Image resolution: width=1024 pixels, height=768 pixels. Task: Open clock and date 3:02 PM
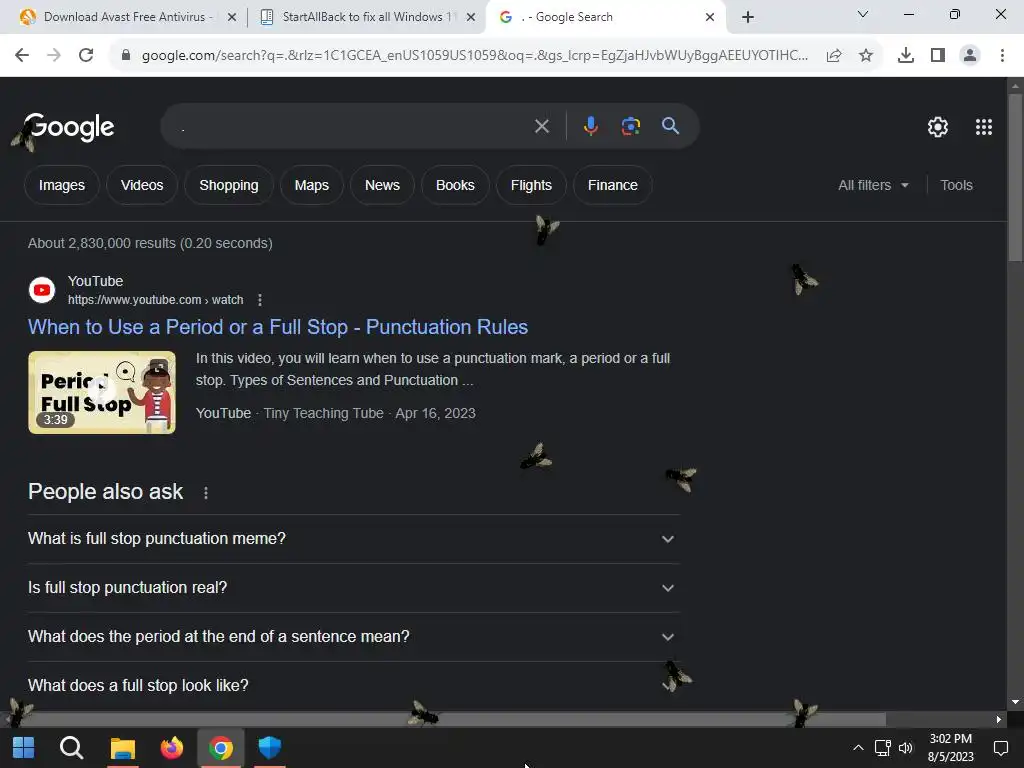[x=950, y=748]
